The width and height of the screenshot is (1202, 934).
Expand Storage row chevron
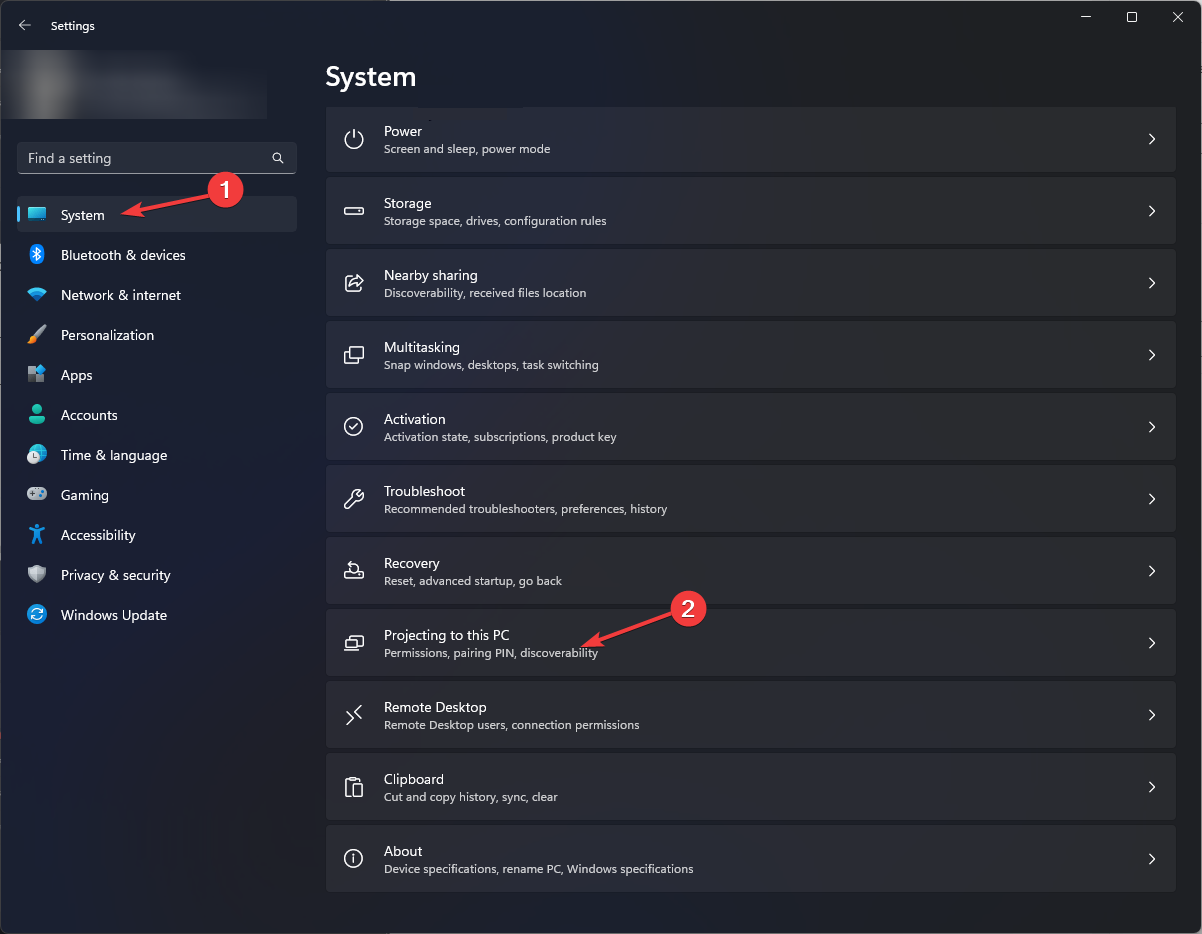pyautogui.click(x=1152, y=211)
